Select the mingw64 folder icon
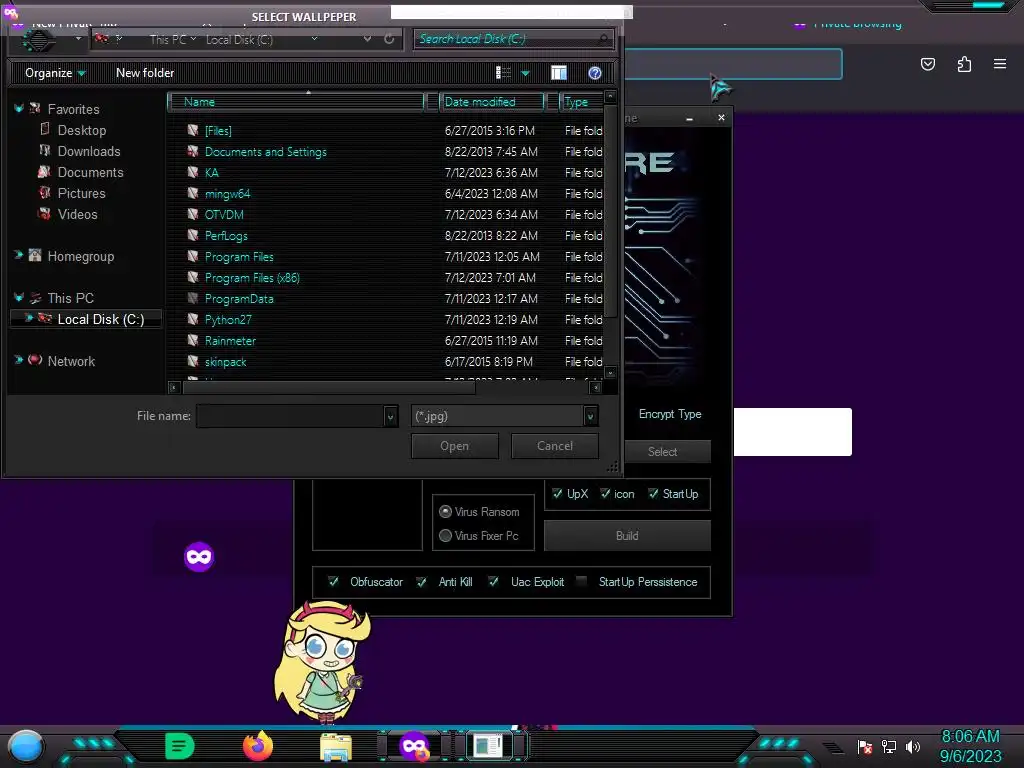Viewport: 1024px width, 768px height. (193, 193)
